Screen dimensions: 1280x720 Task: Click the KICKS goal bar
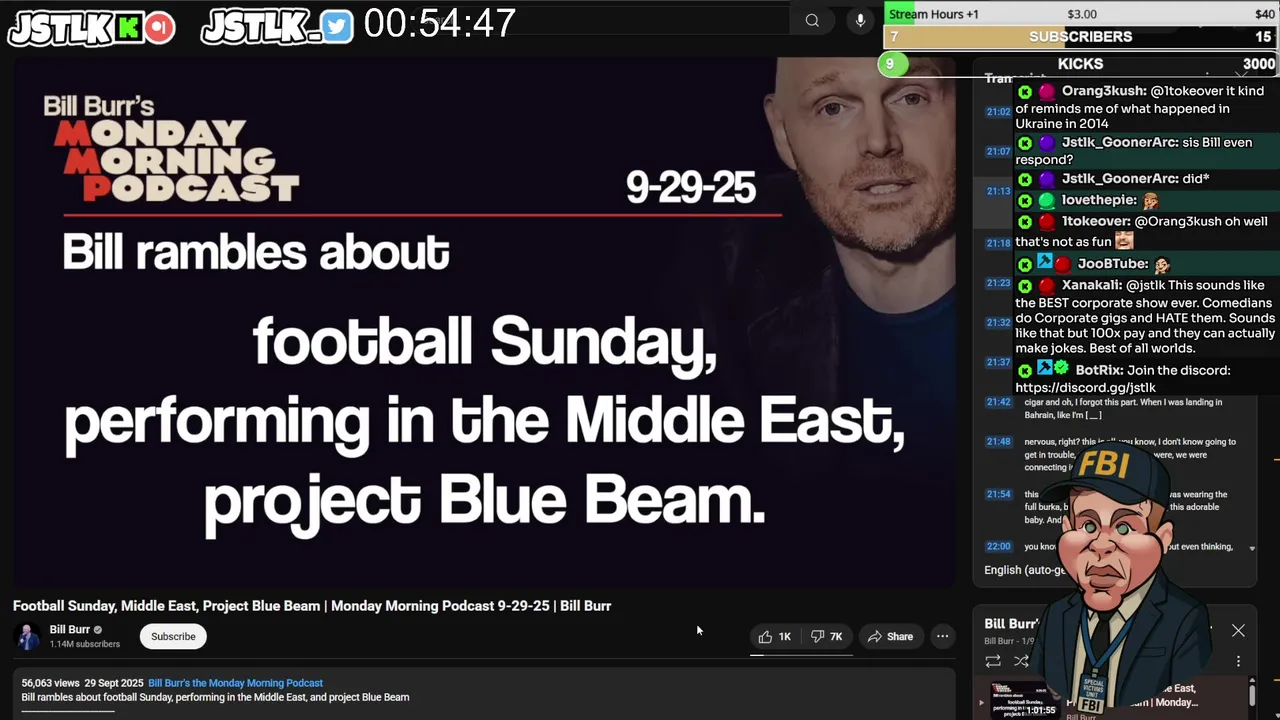pos(1080,64)
